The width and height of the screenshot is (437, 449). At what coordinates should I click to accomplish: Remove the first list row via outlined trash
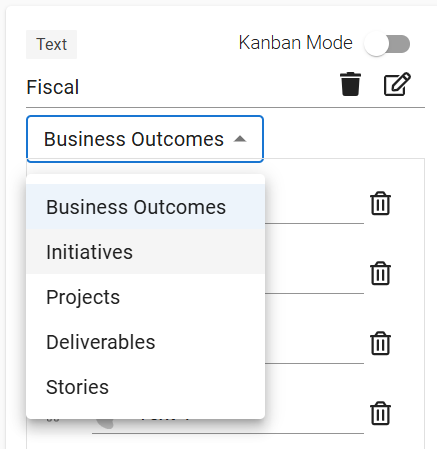380,203
